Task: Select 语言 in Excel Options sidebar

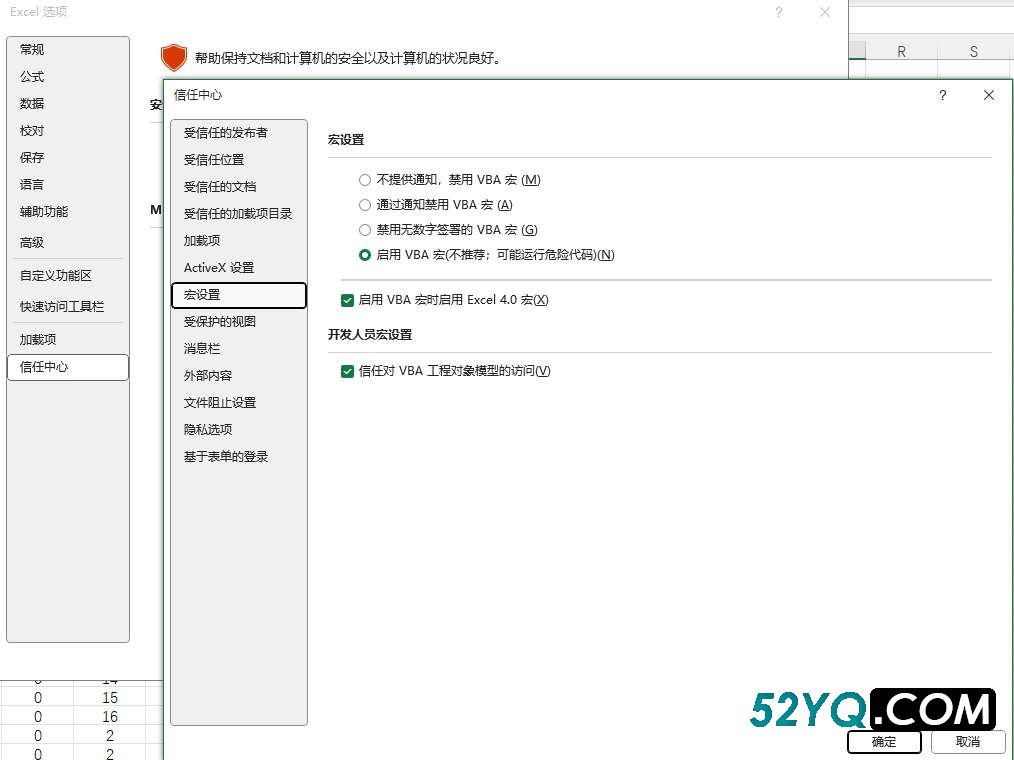Action: pyautogui.click(x=68, y=185)
